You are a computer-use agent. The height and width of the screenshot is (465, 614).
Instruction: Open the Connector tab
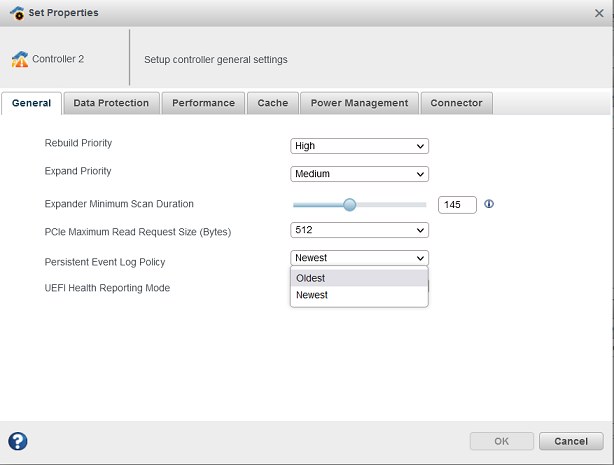[456, 103]
